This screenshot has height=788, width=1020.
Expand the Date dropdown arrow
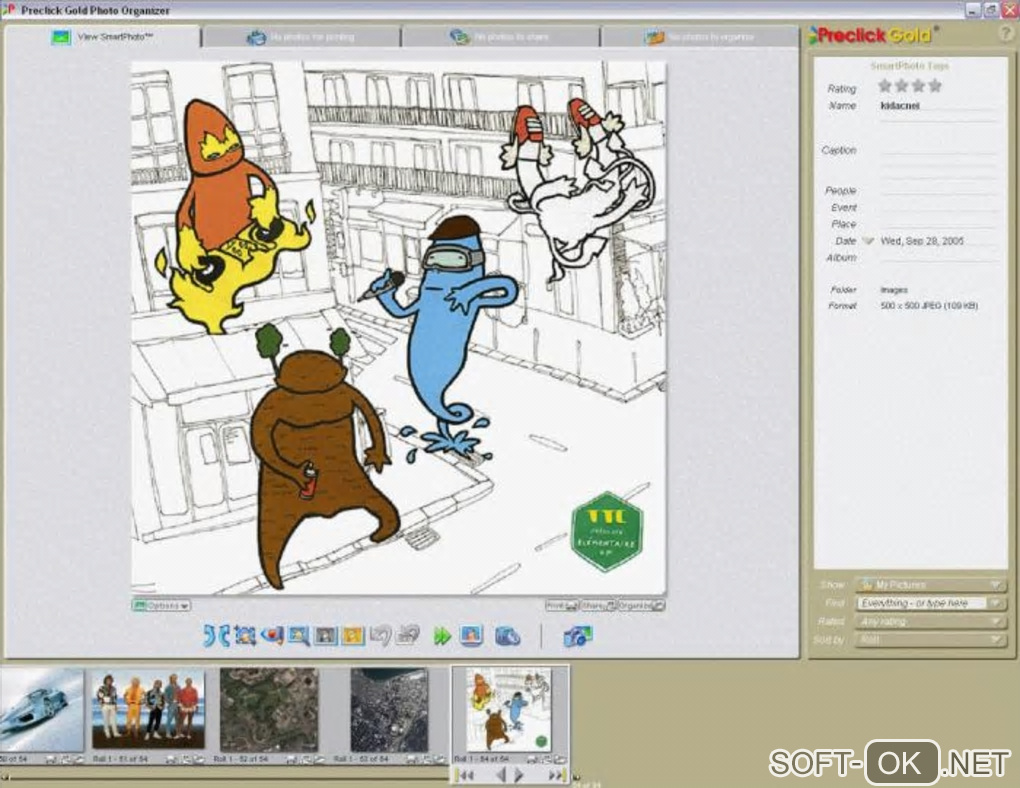coord(867,241)
